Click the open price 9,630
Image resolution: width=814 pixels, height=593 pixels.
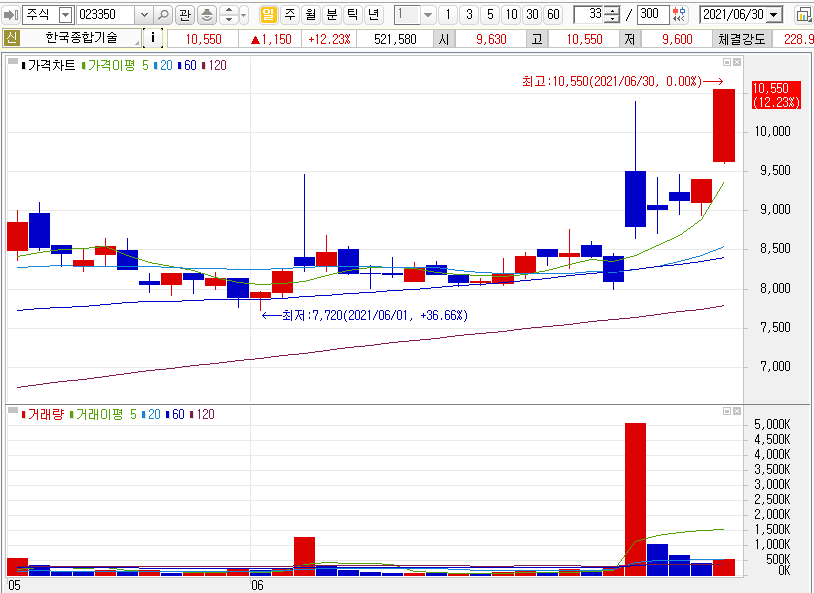click(491, 39)
